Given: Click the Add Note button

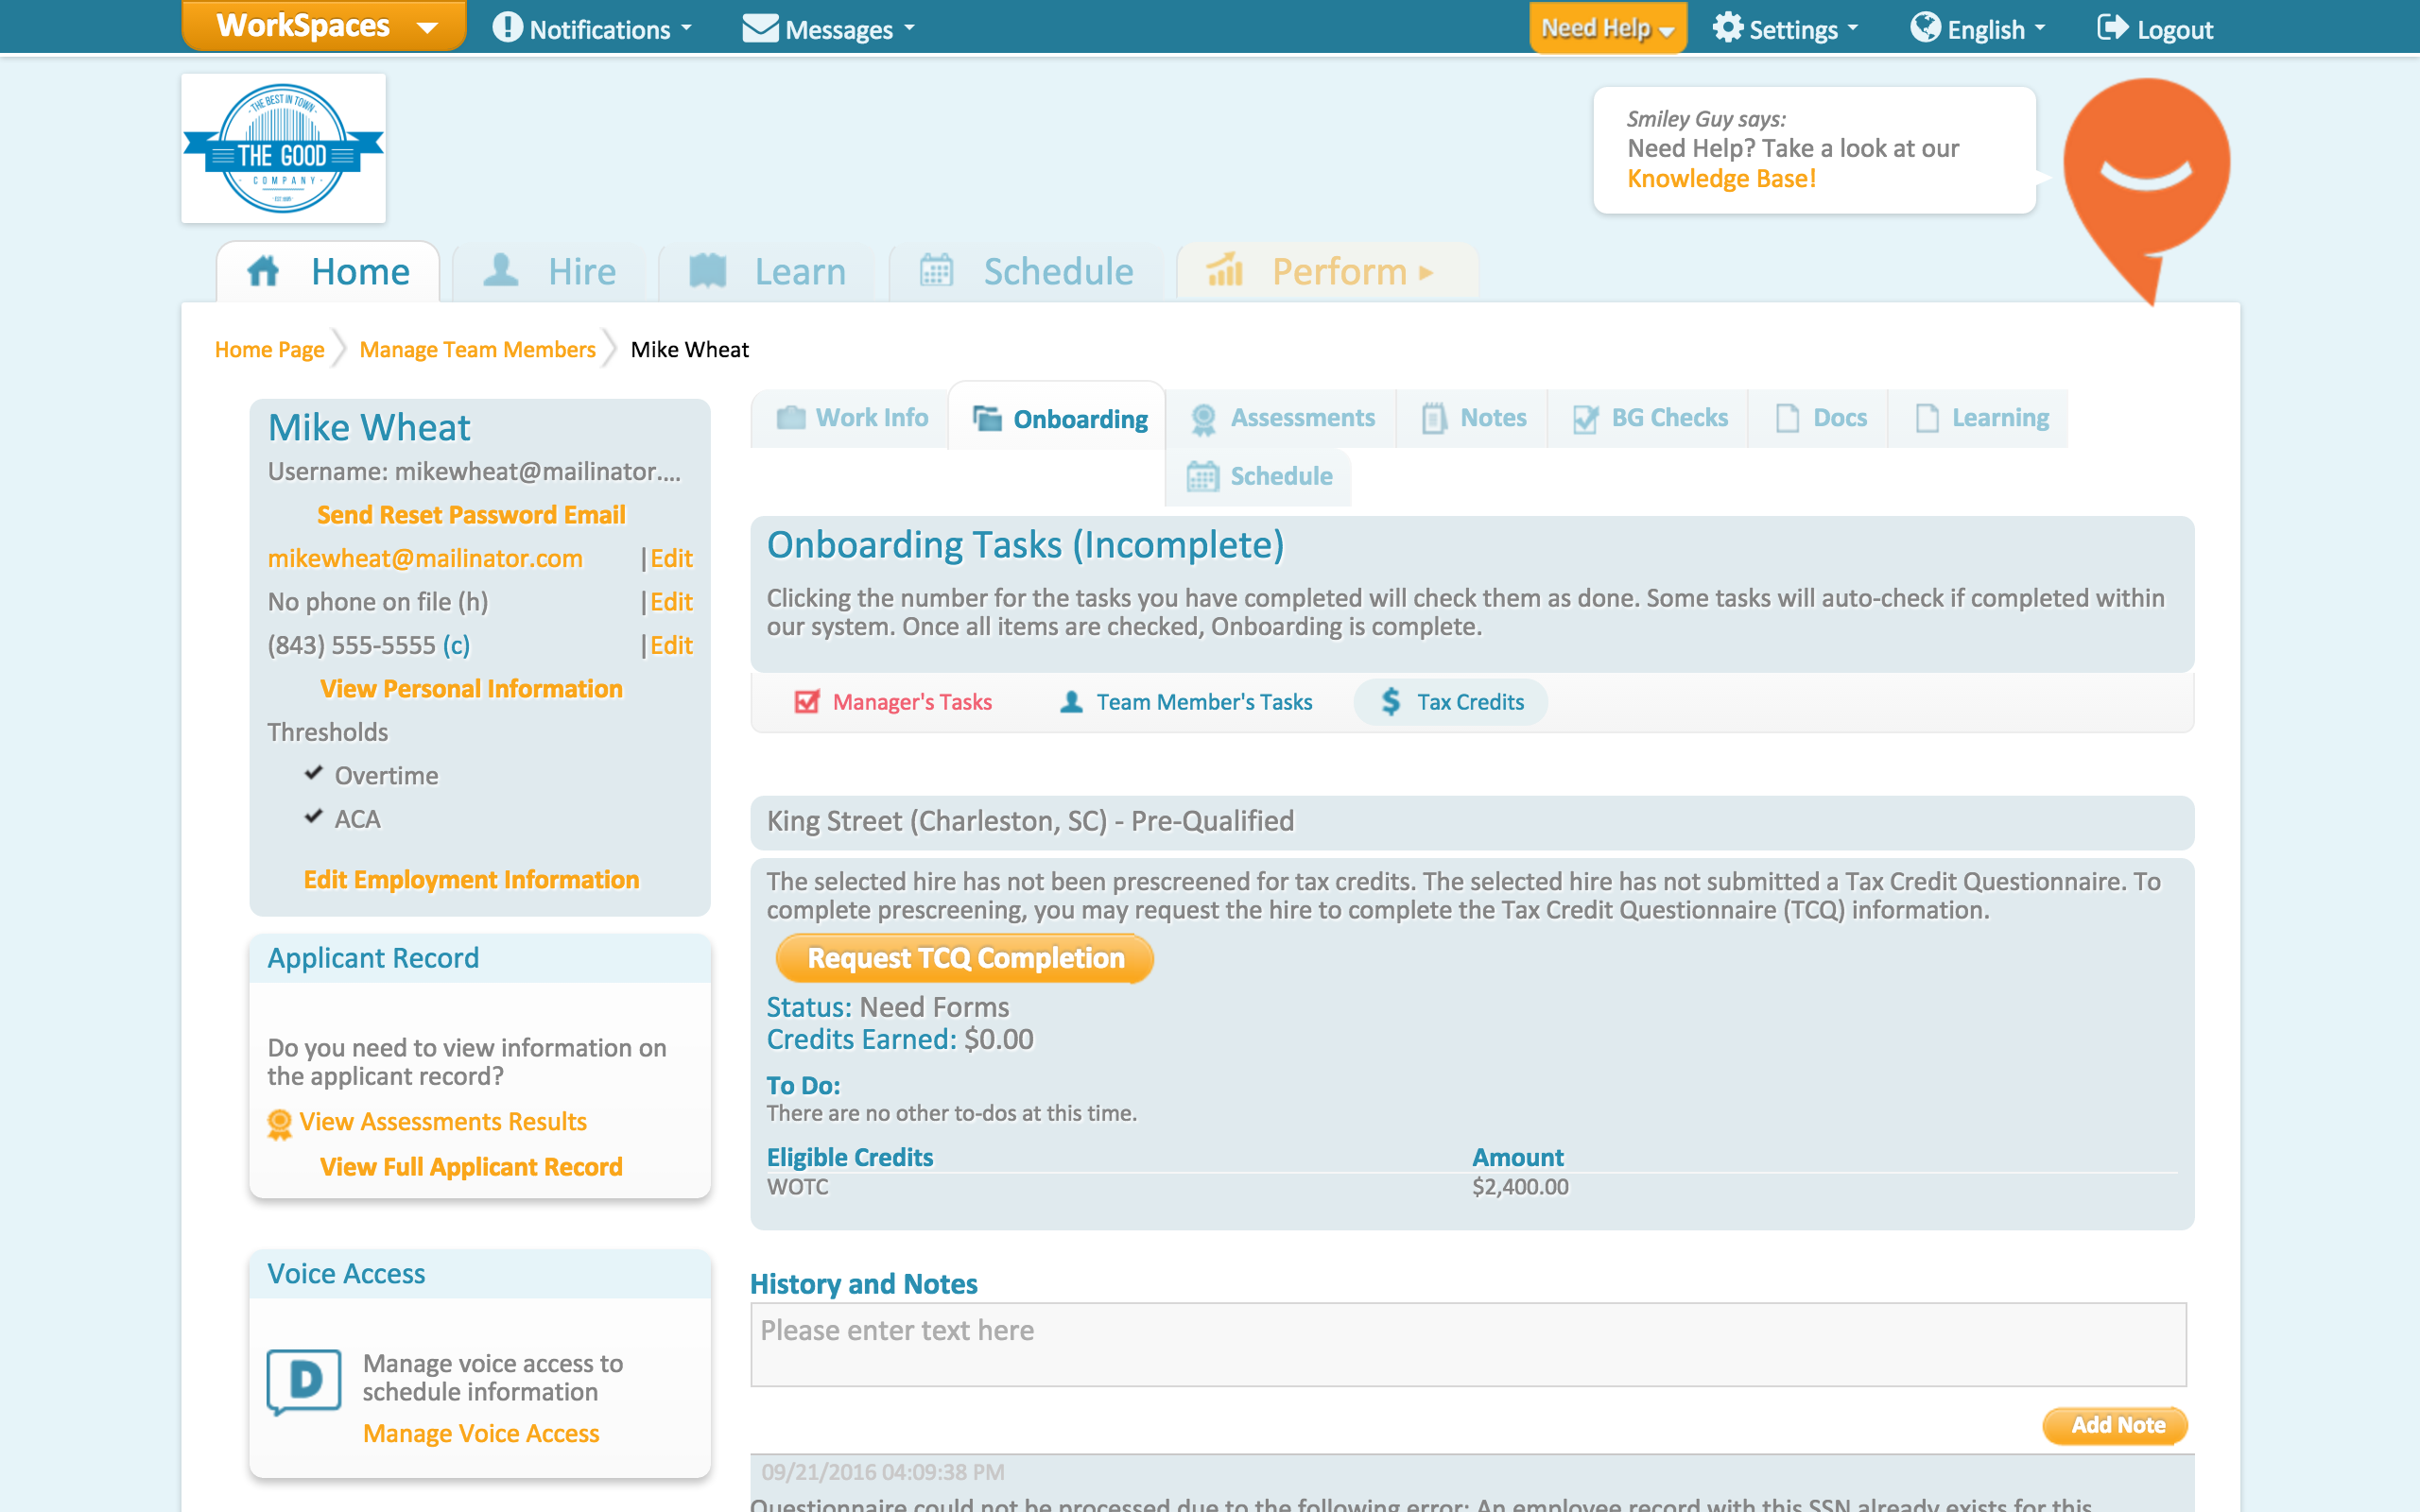Looking at the screenshot, I should (x=2115, y=1425).
